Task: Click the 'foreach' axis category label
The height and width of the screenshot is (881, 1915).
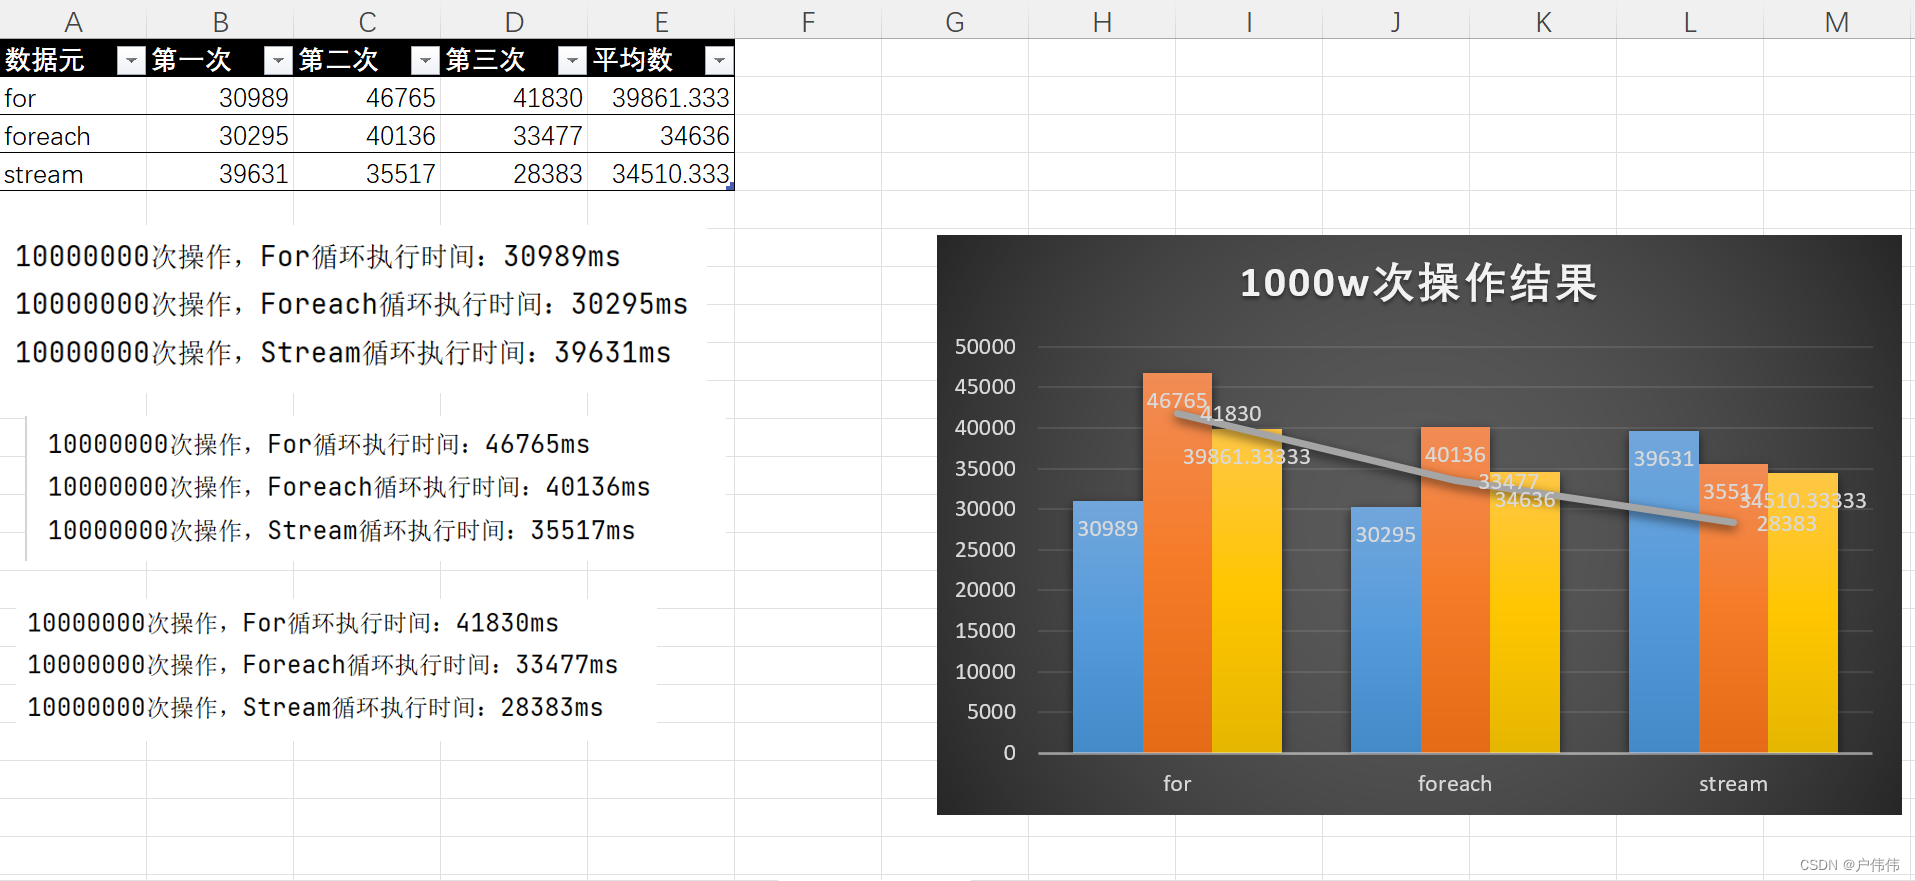Action: [1455, 784]
